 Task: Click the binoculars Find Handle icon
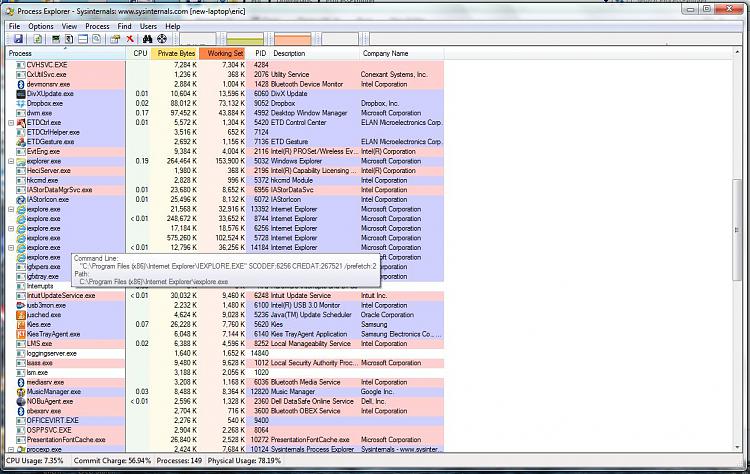(147, 39)
